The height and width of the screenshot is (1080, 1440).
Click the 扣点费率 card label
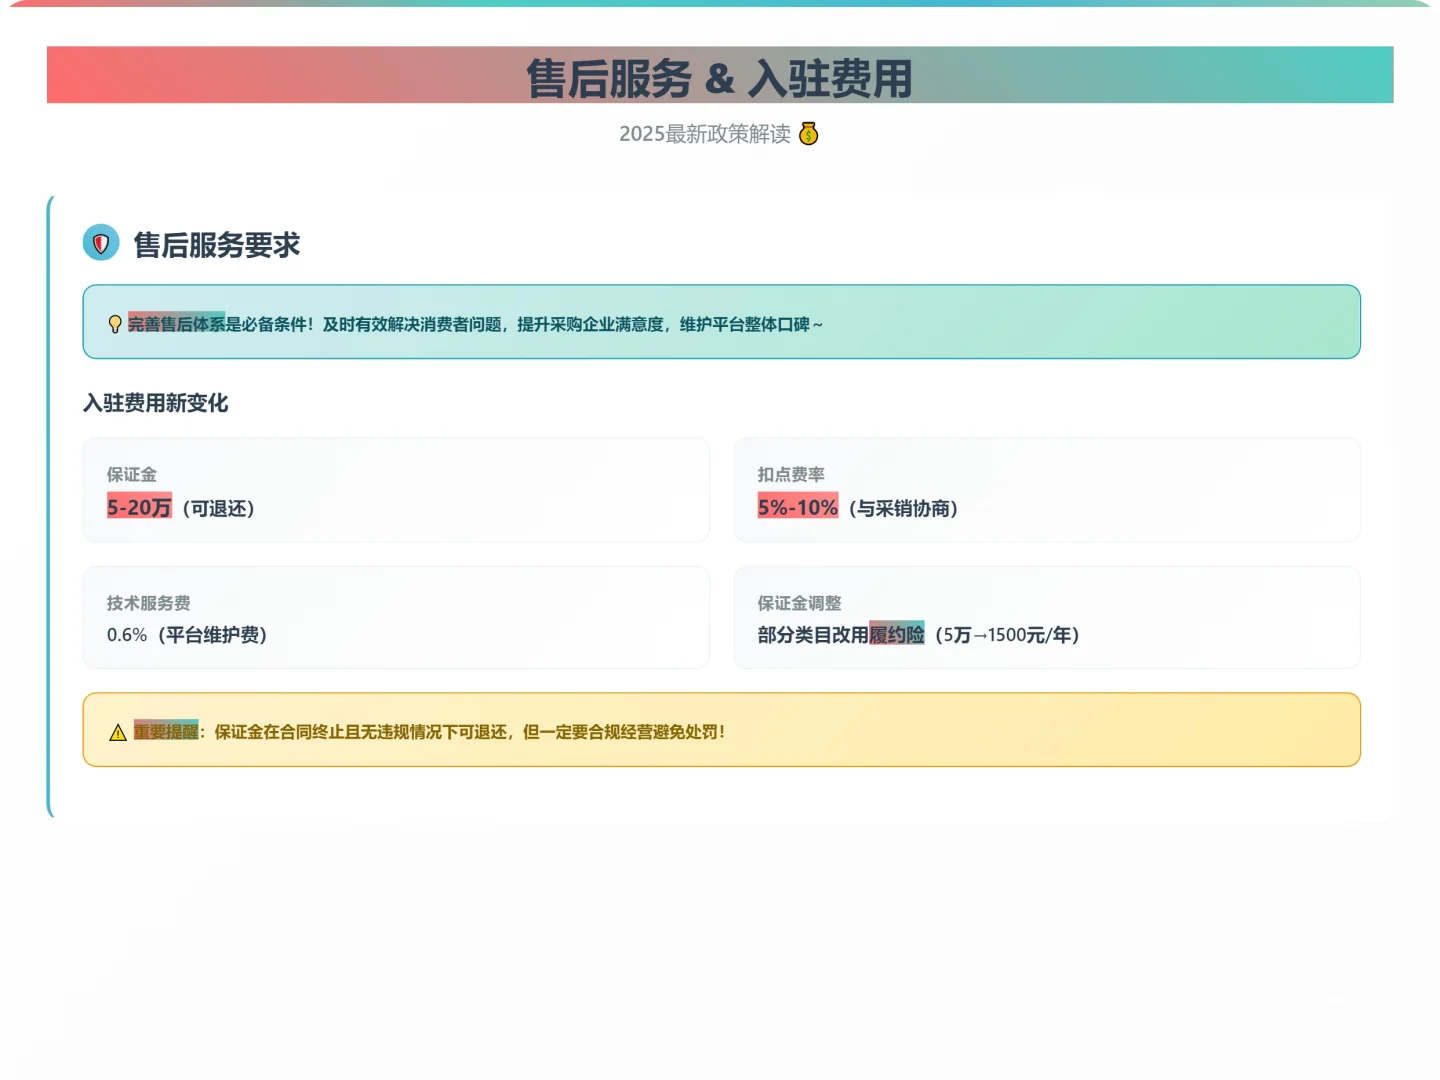pyautogui.click(x=791, y=474)
